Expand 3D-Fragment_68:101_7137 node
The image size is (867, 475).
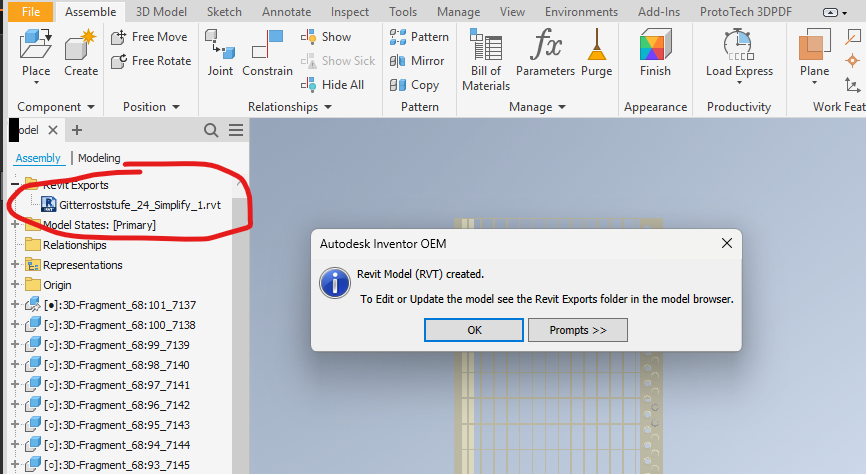coord(15,305)
